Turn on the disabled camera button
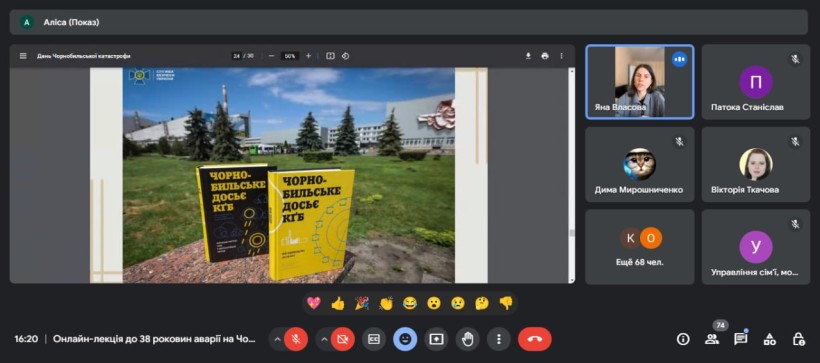820x363 pixels. (x=343, y=339)
